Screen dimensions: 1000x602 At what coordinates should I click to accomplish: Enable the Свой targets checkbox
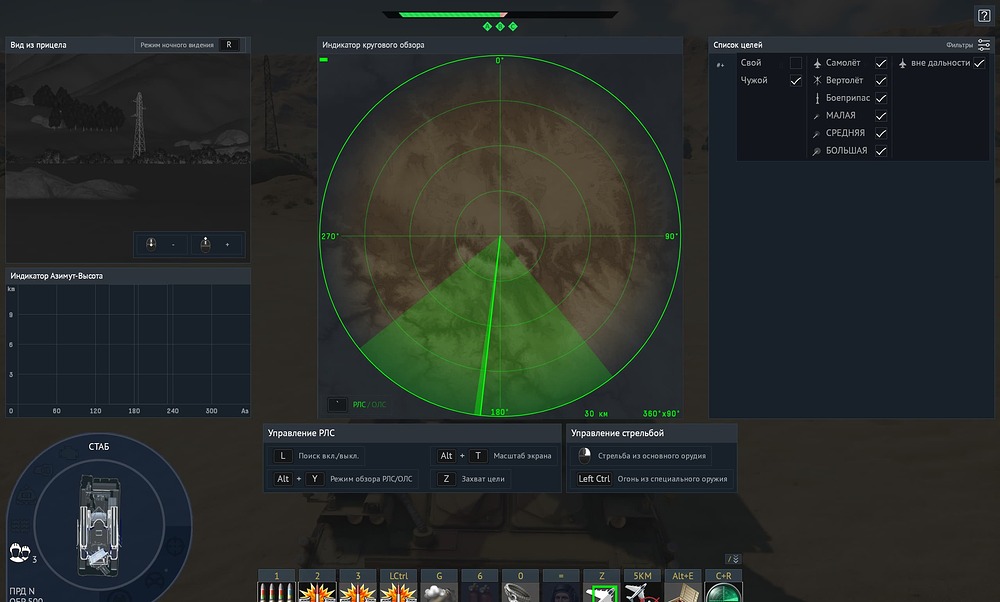(x=795, y=63)
